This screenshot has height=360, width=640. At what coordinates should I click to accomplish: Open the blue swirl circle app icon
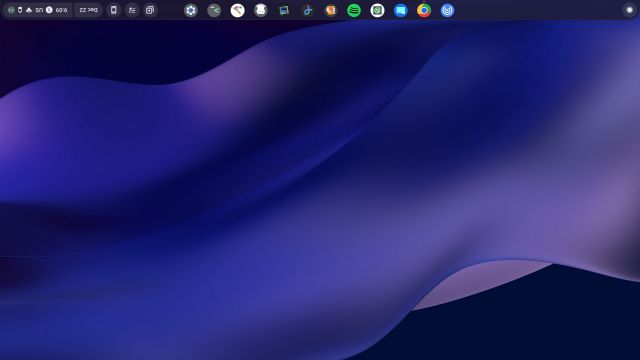[x=447, y=10]
